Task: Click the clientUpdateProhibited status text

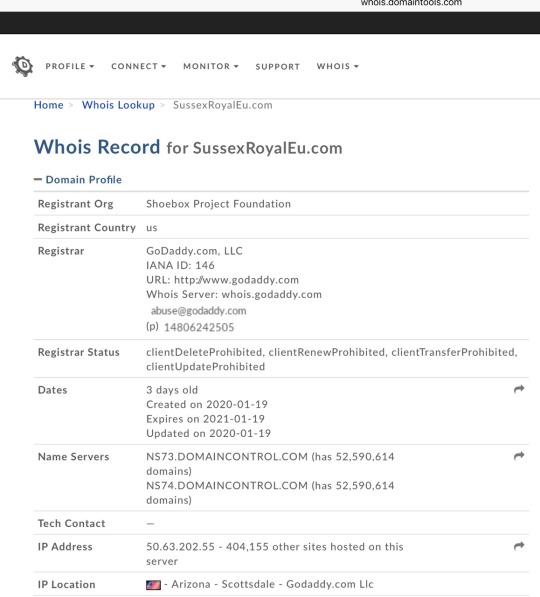Action: click(206, 367)
